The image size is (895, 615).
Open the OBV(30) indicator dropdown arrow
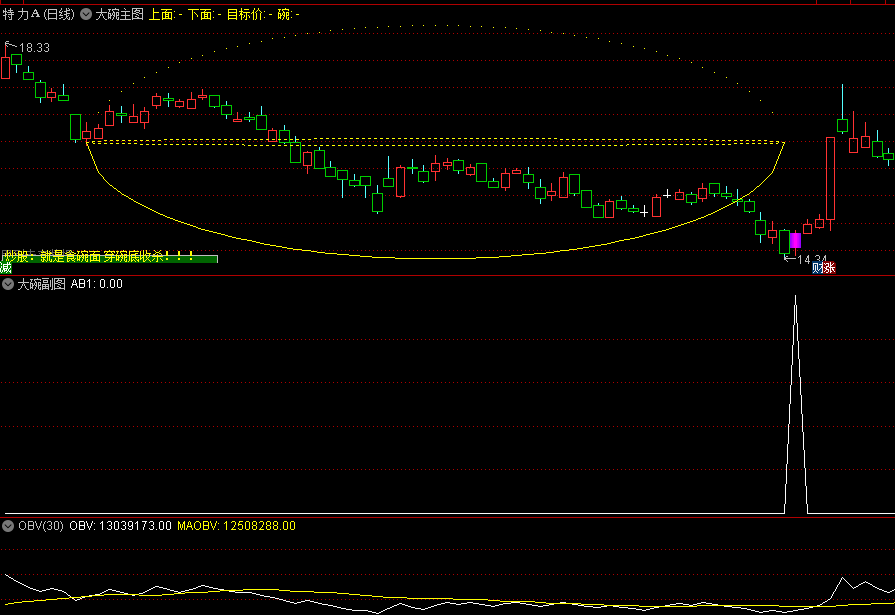pos(7,526)
